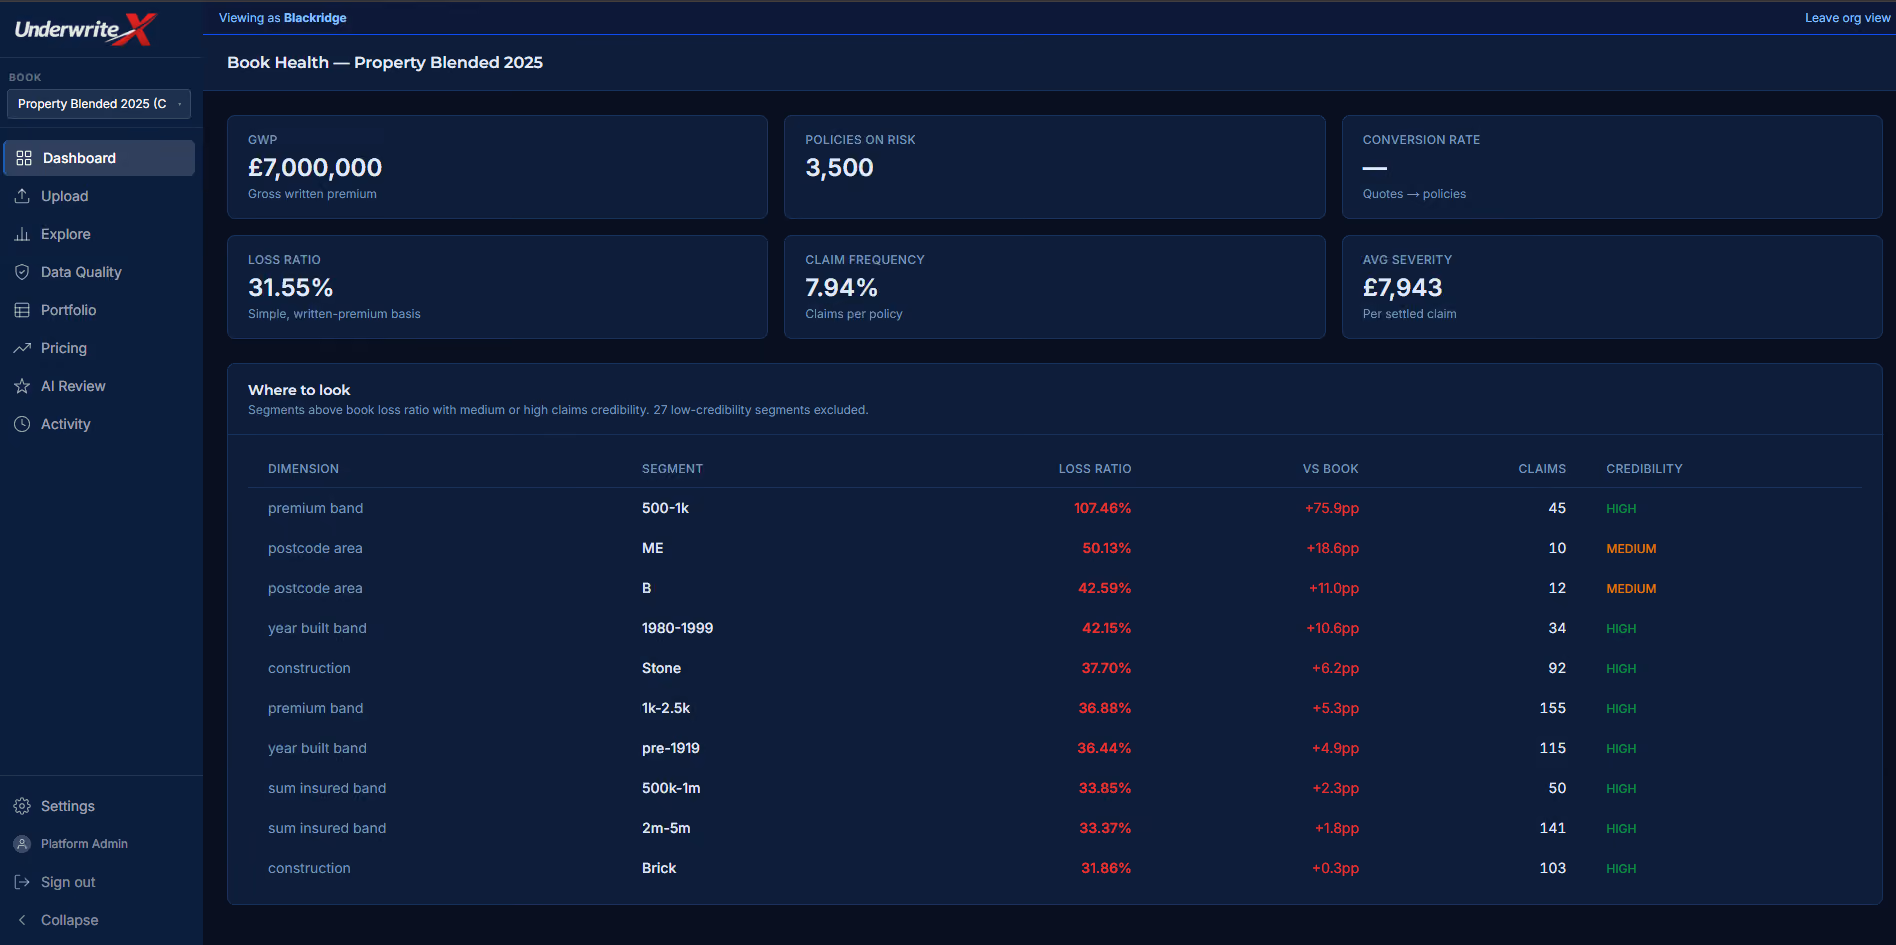The image size is (1896, 945).
Task: Go to the Explore section
Action: [x=99, y=234]
